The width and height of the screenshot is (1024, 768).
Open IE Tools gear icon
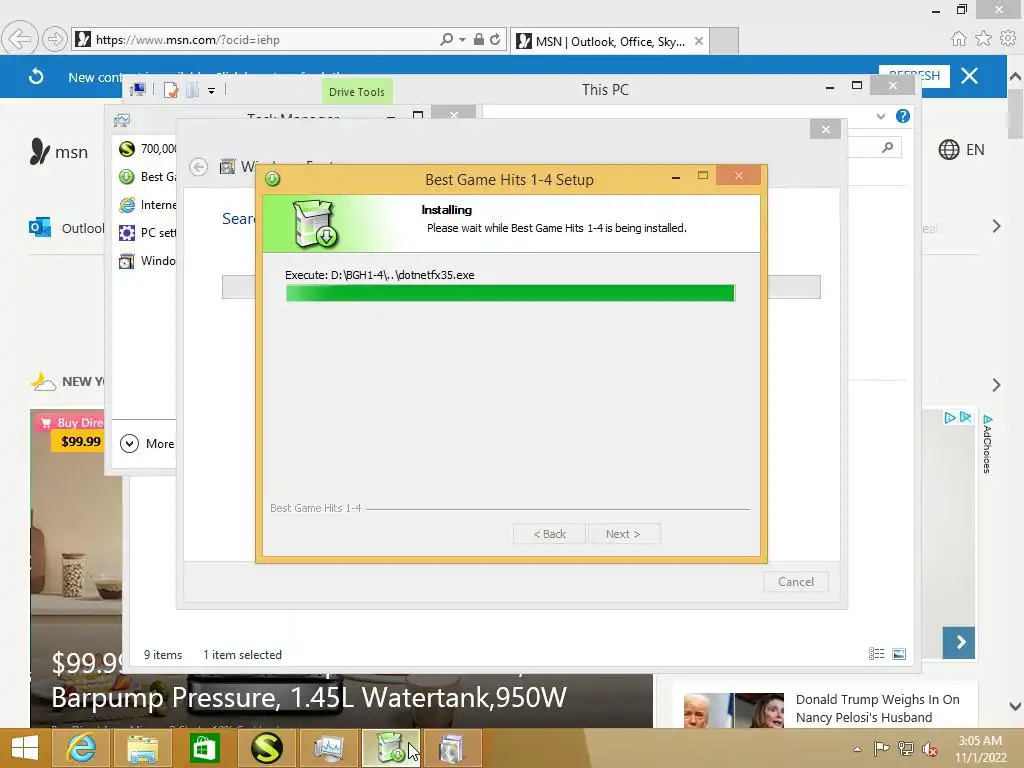(1008, 39)
